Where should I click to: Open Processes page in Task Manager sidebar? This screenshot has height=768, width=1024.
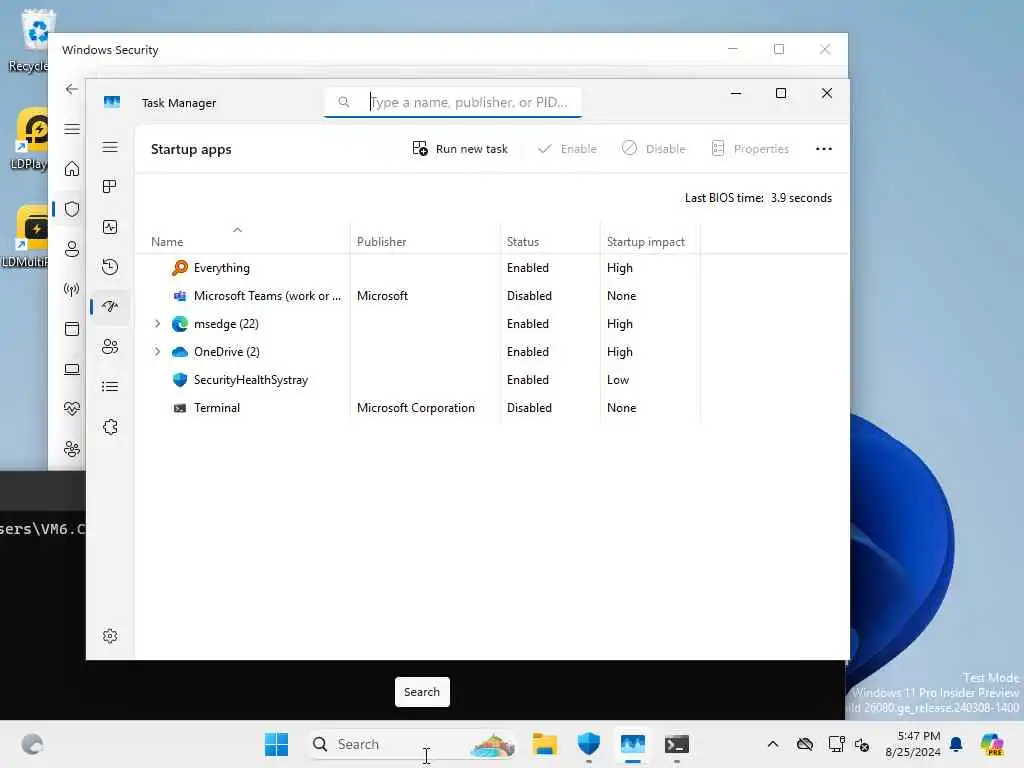110,187
